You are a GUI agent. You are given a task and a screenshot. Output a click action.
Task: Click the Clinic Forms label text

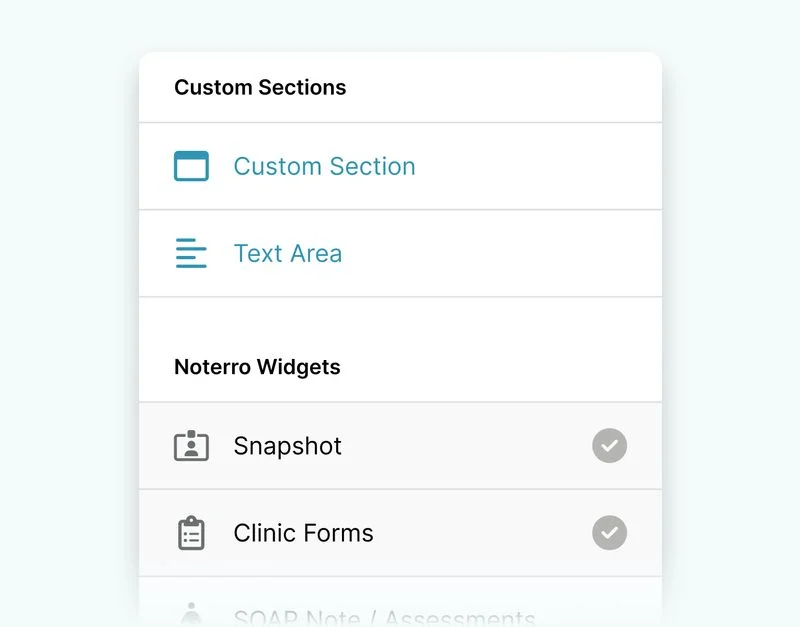(x=302, y=533)
